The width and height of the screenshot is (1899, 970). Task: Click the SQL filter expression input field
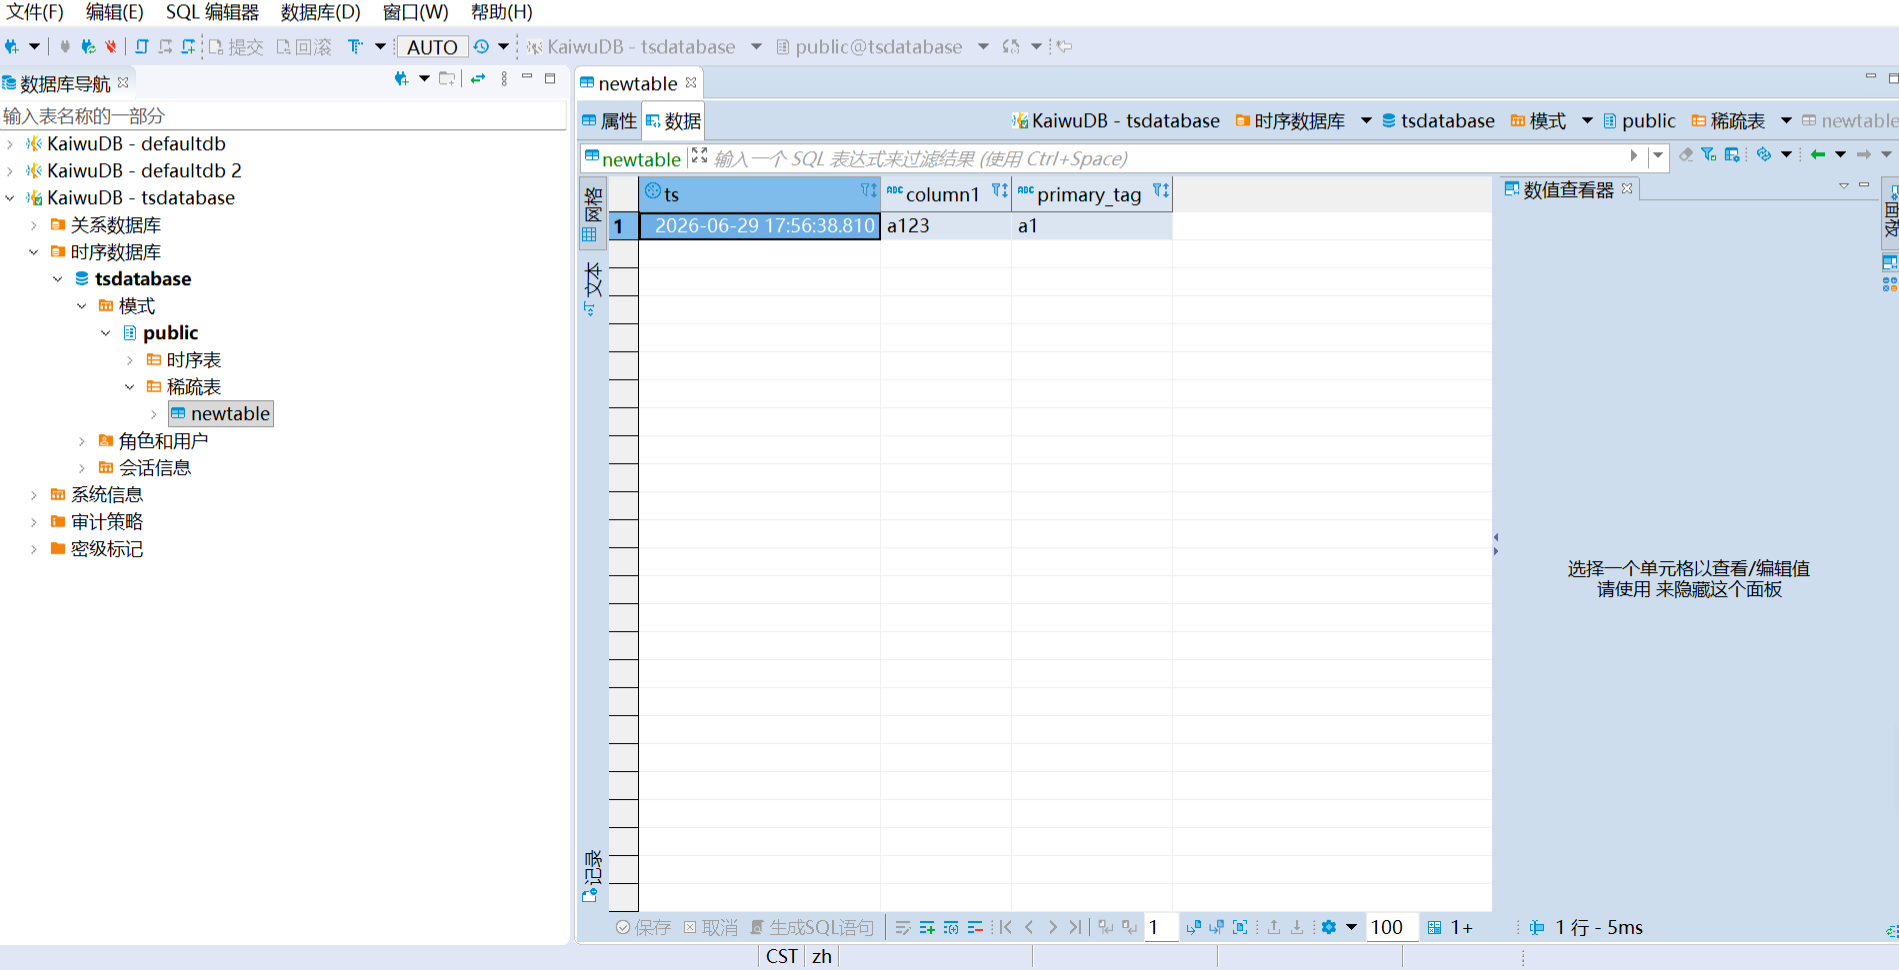[1166, 159]
